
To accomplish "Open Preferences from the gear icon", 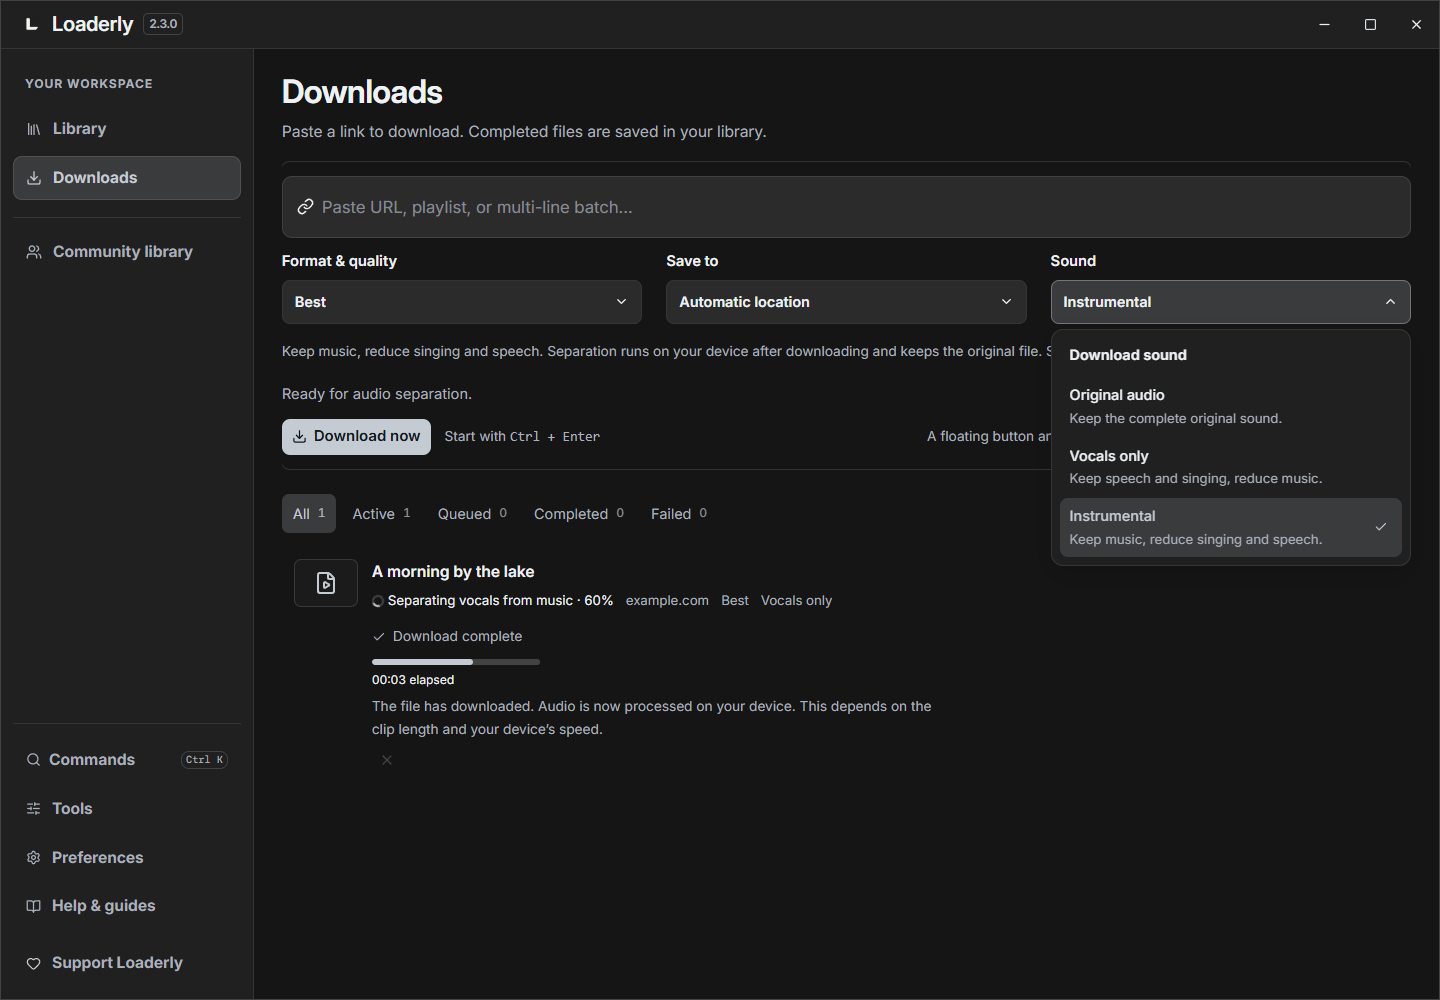I will (x=33, y=858).
